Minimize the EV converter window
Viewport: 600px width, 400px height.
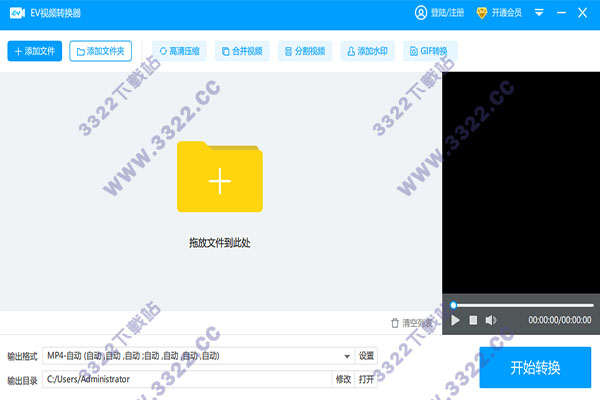(x=561, y=13)
